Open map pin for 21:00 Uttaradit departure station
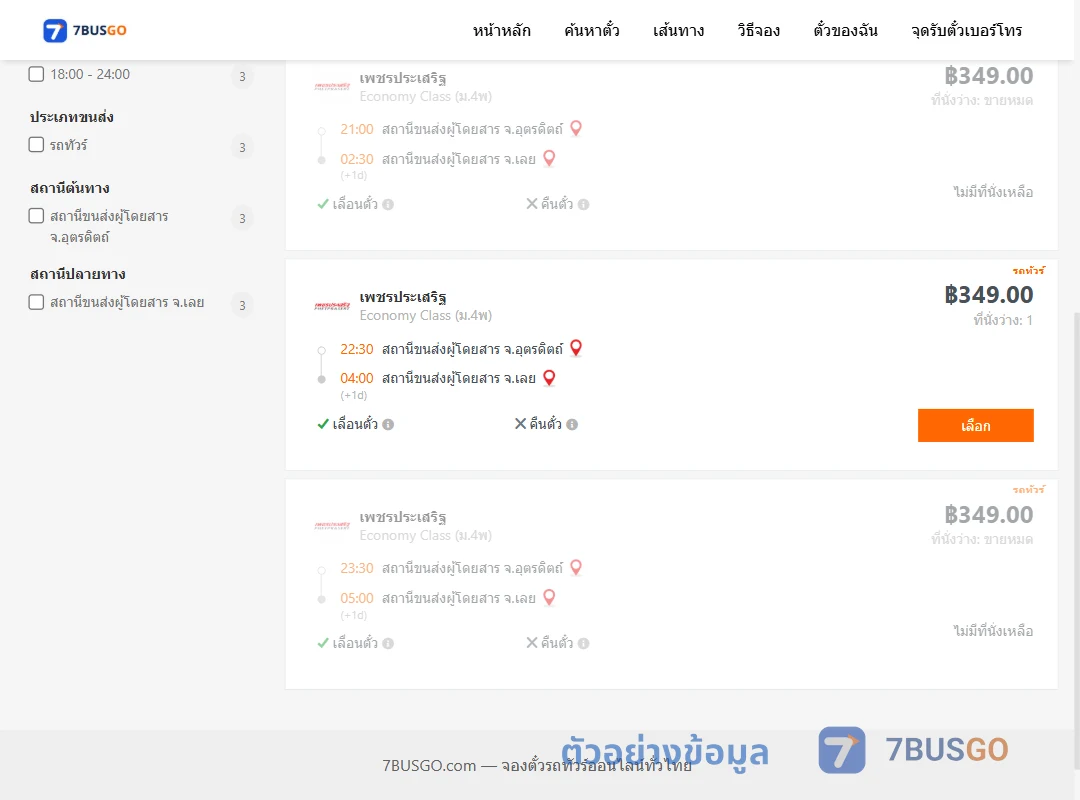Screen dimensions: 1080x800 coord(576,128)
